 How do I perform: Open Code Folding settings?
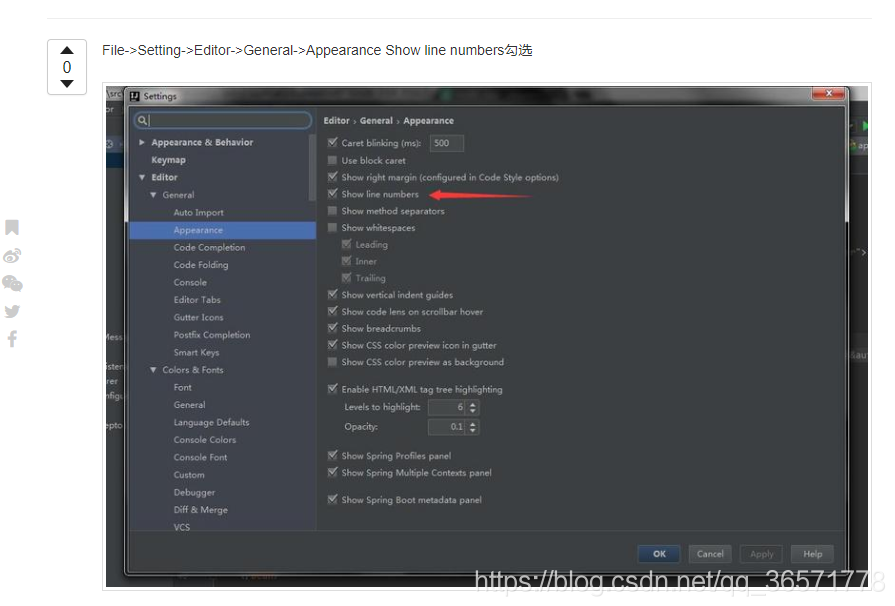201,265
